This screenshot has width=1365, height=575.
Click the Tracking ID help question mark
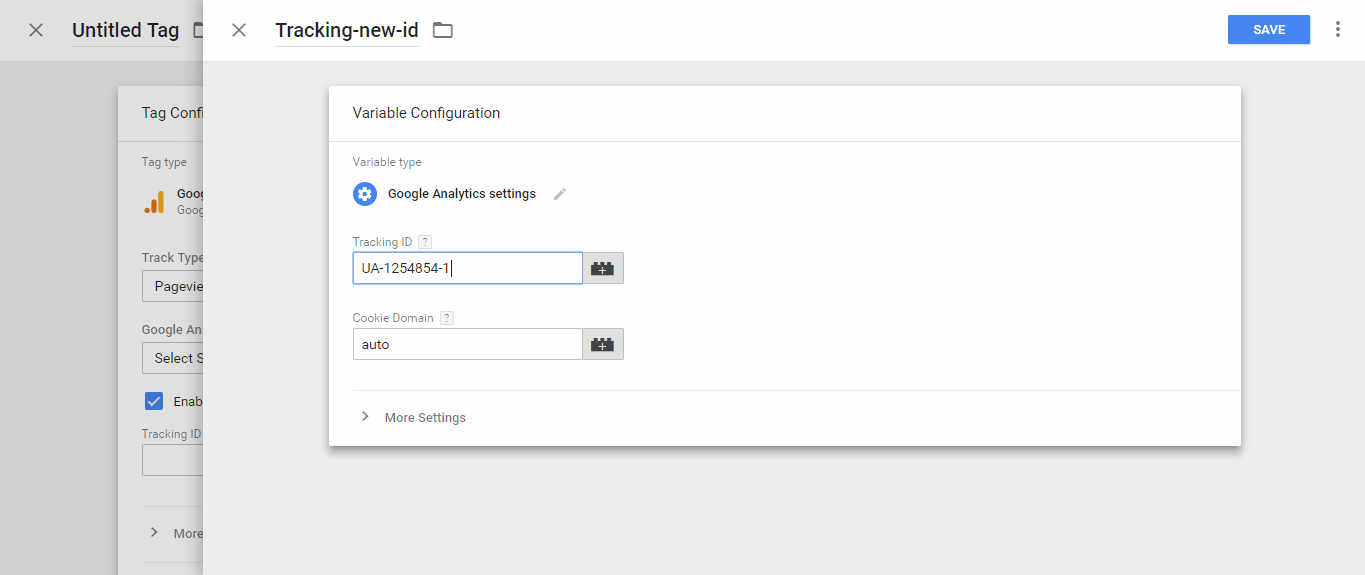point(425,242)
